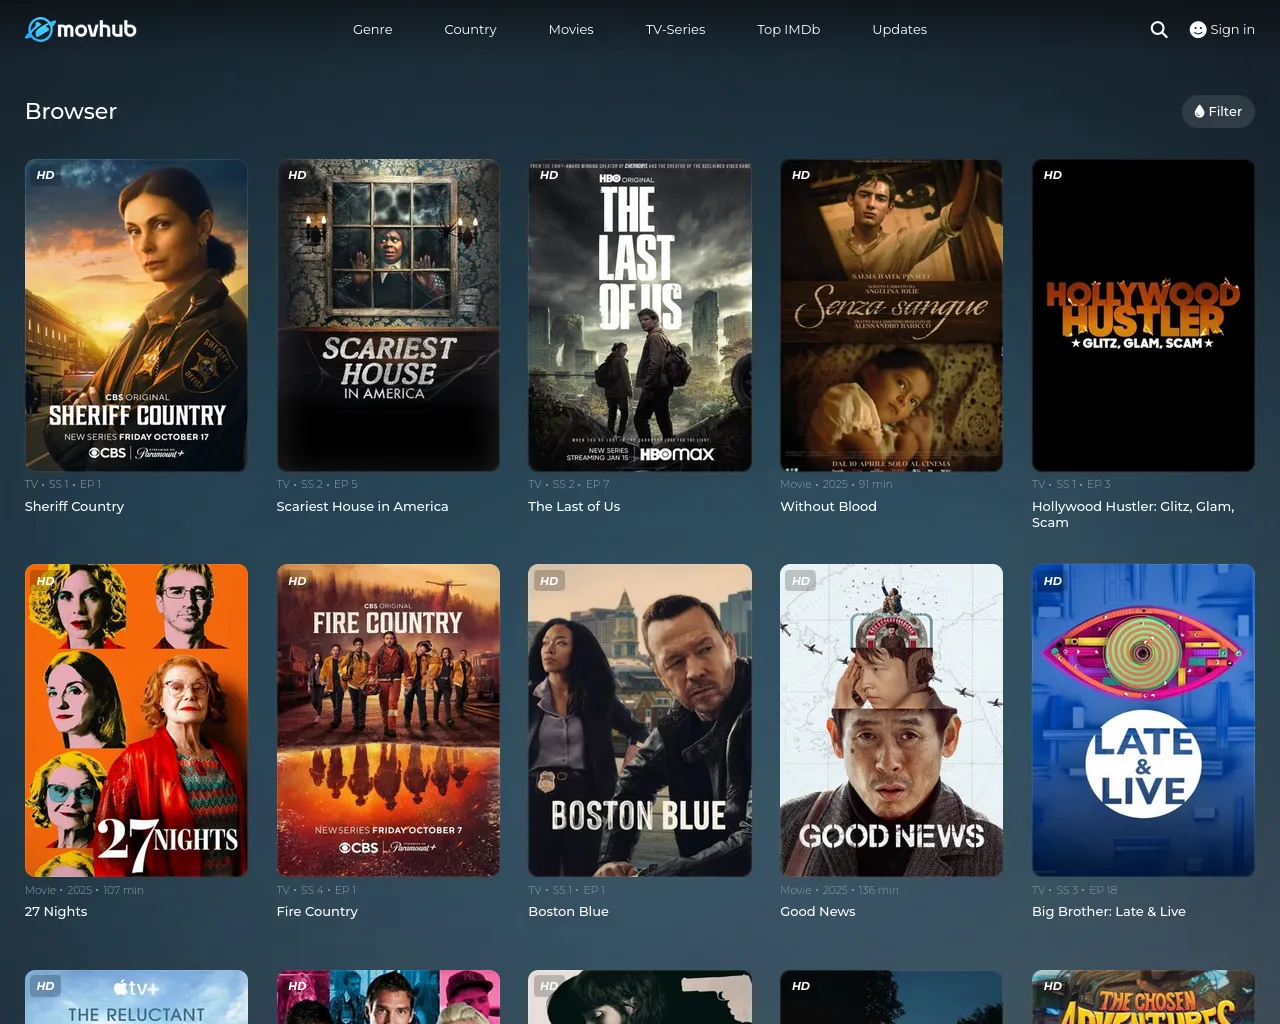Click the HD badge on Without Blood
The height and width of the screenshot is (1024, 1280).
coord(801,175)
